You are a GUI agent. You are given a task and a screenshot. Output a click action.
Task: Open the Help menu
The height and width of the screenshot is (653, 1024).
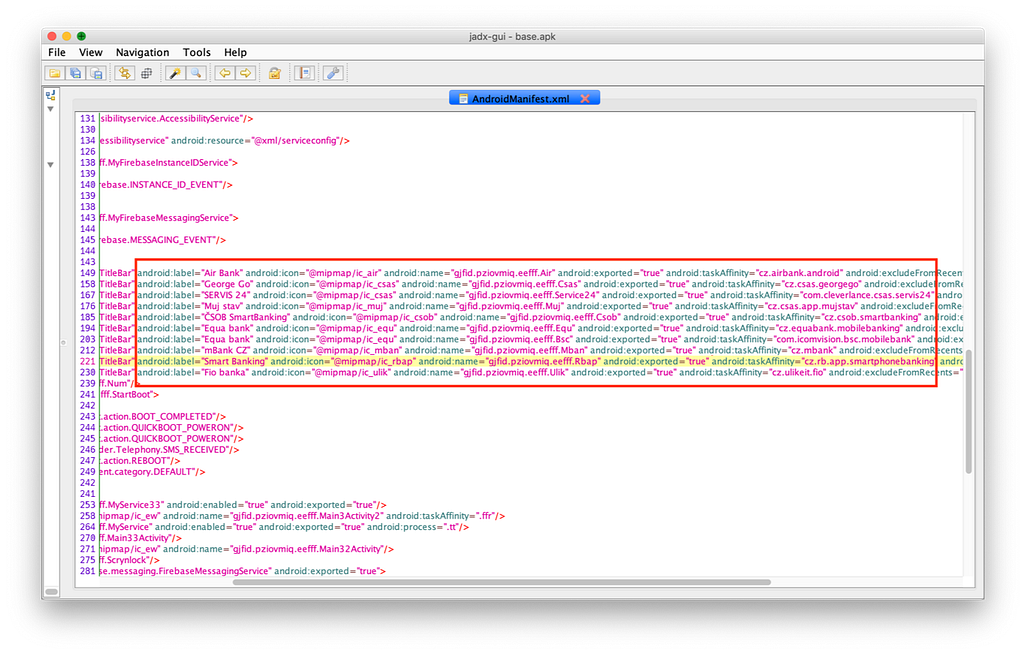coord(235,52)
